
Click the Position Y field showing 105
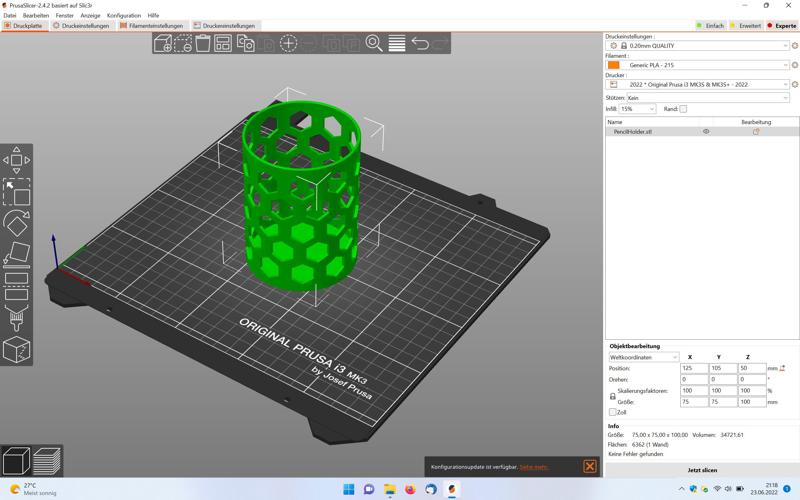[x=722, y=368]
